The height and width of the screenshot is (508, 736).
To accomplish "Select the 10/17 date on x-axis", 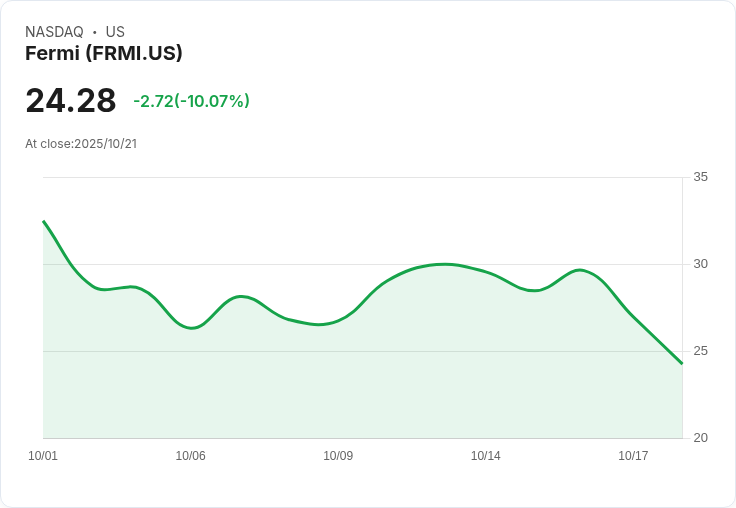I will (633, 456).
